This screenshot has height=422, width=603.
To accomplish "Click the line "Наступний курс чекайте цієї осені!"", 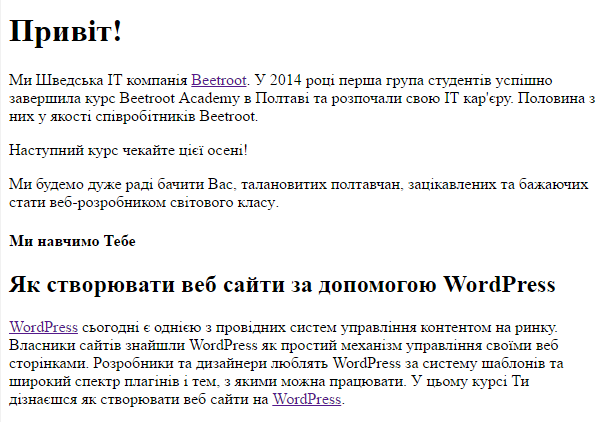I will pos(128,150).
